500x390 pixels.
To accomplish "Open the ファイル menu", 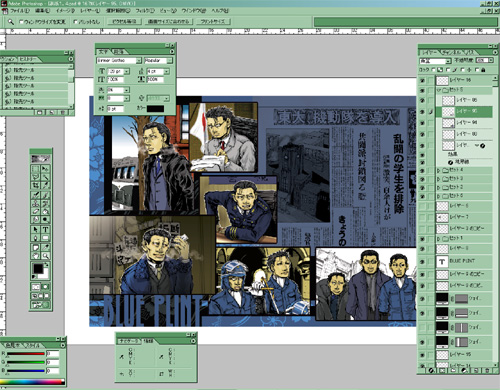I will coord(20,11).
